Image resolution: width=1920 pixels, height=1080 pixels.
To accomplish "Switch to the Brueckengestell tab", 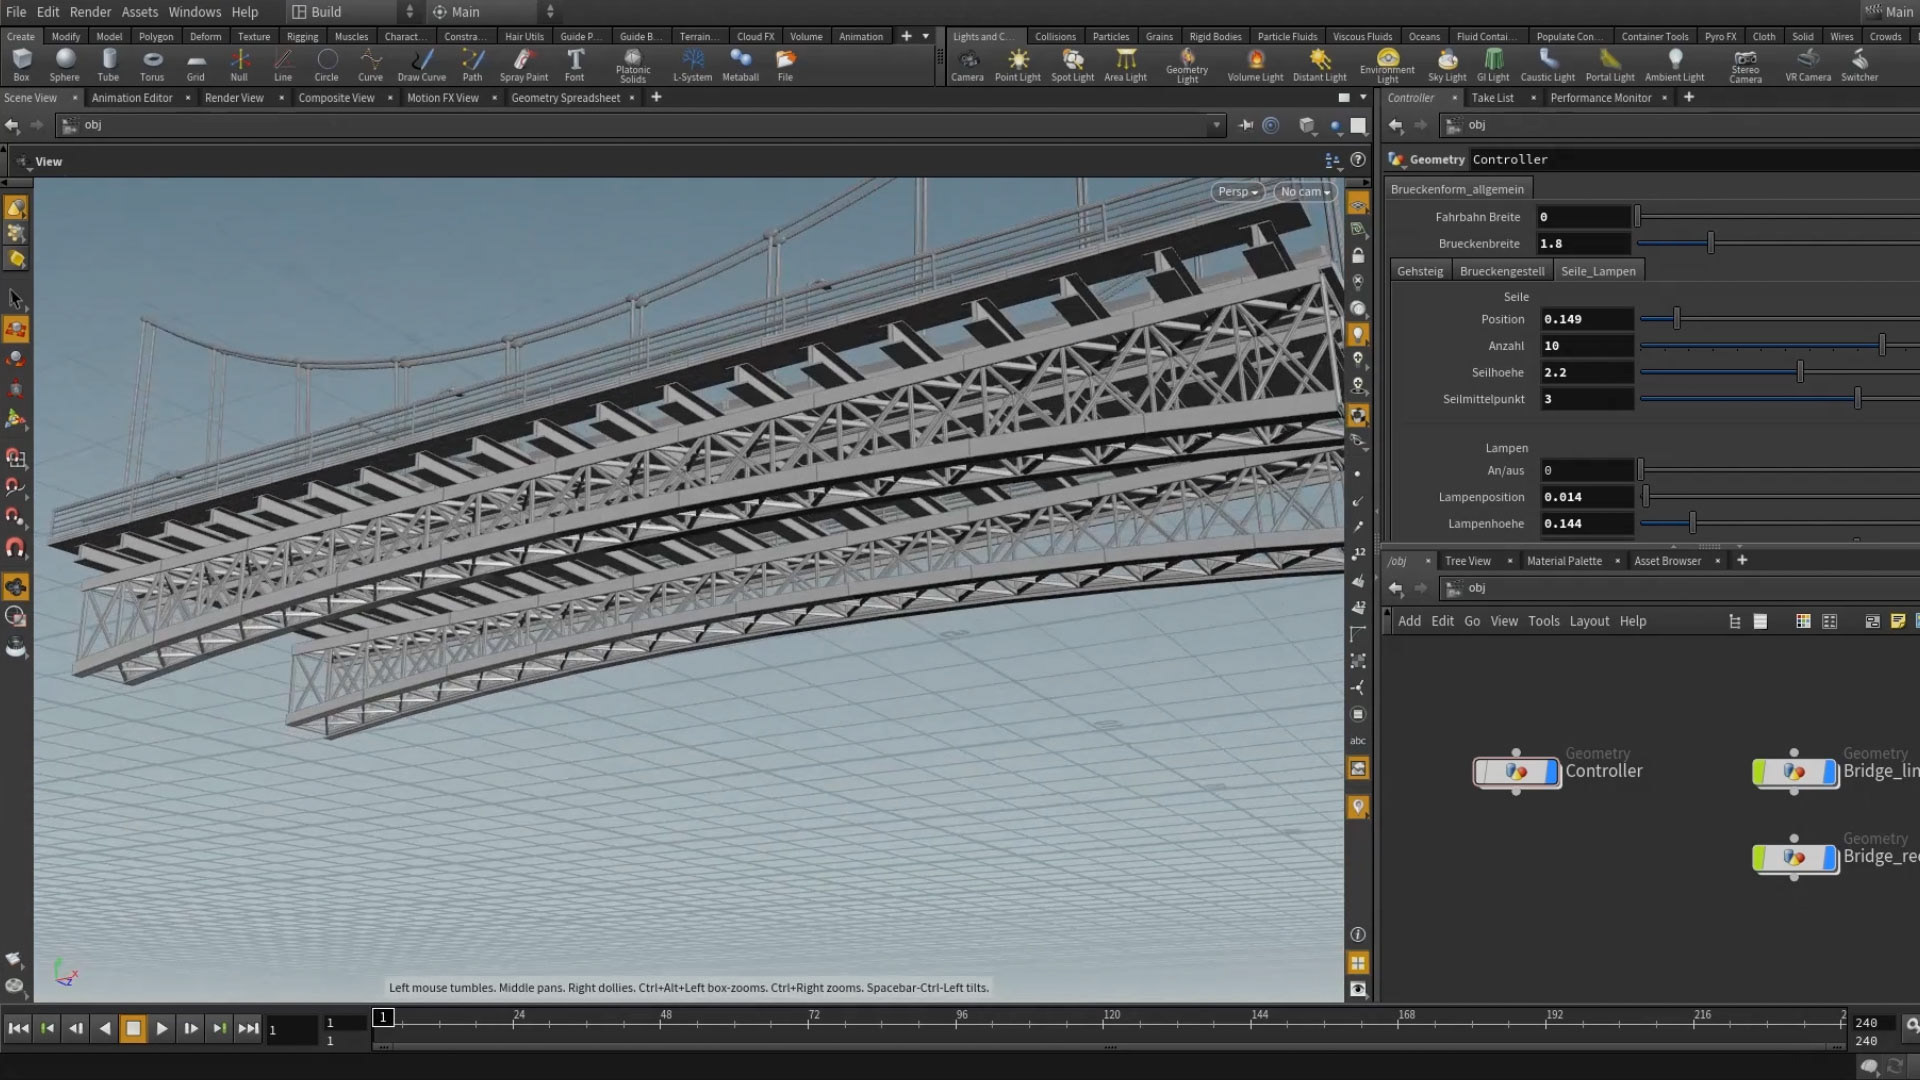I will [1501, 271].
